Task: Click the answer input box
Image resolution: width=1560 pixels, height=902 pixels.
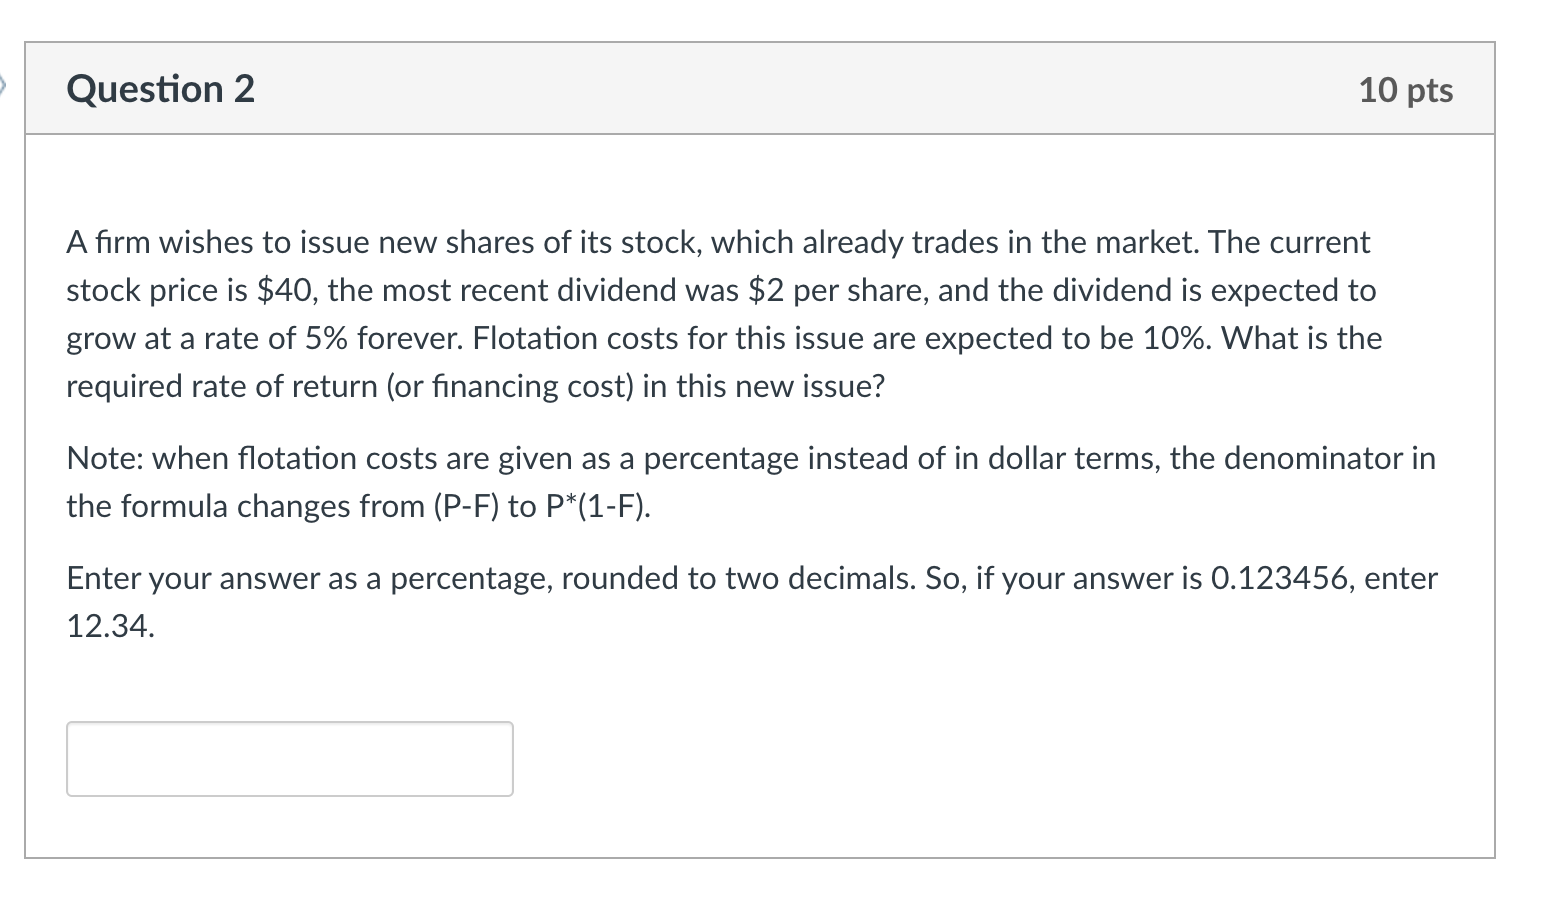Action: point(290,759)
